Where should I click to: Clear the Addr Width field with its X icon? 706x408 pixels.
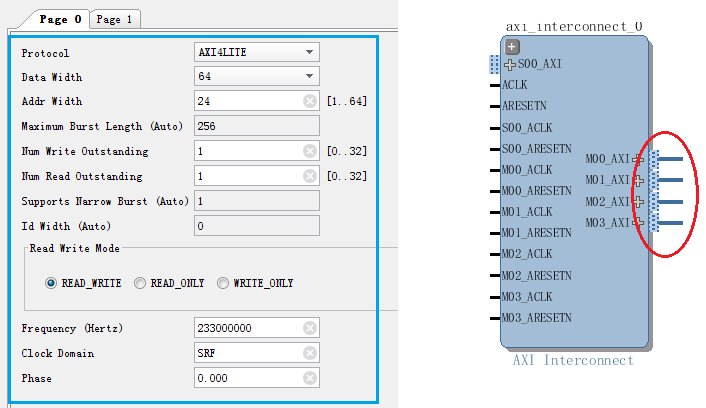click(310, 101)
